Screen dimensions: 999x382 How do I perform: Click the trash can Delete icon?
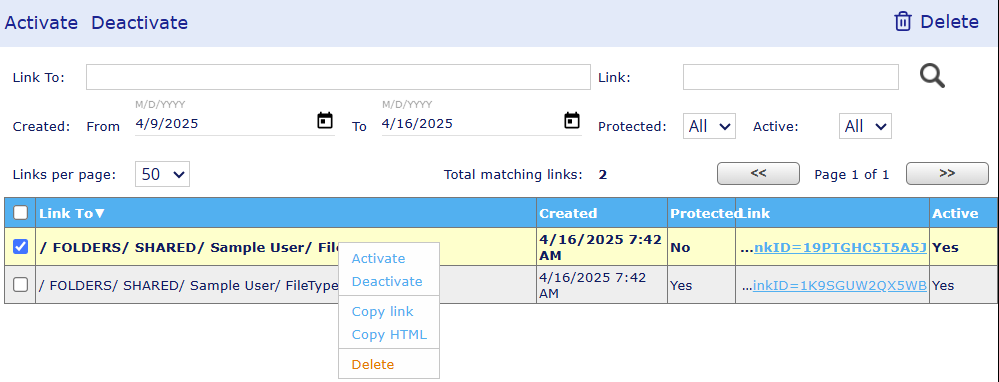point(903,22)
